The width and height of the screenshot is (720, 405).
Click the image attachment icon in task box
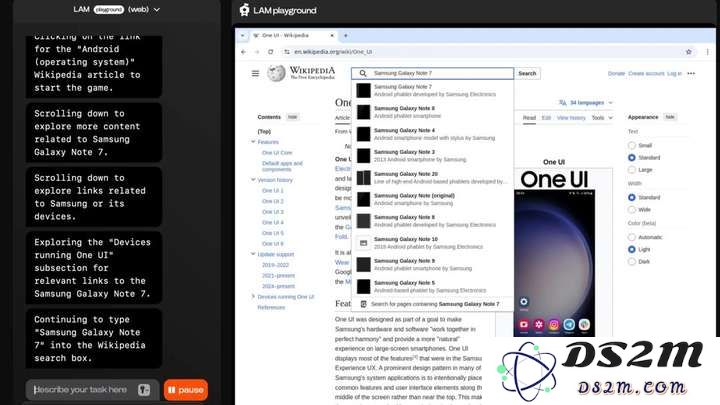tap(144, 390)
